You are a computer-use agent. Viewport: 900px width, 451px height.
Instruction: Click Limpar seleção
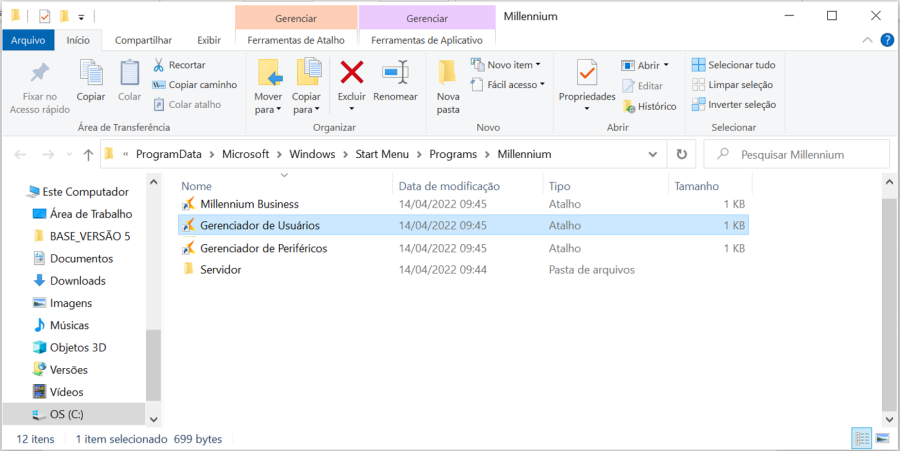[732, 84]
